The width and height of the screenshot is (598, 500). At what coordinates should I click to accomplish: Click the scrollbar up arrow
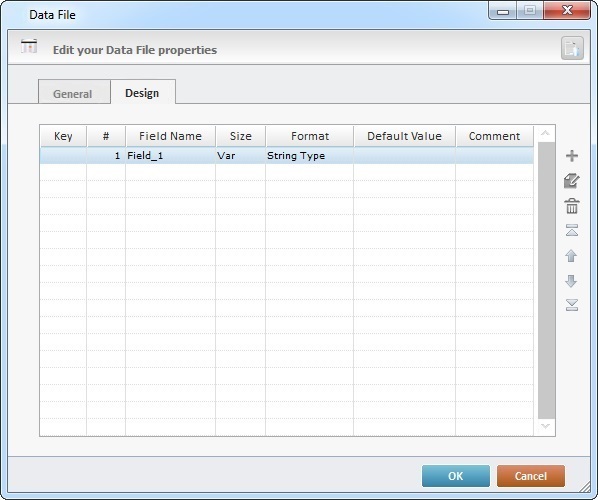tap(545, 133)
